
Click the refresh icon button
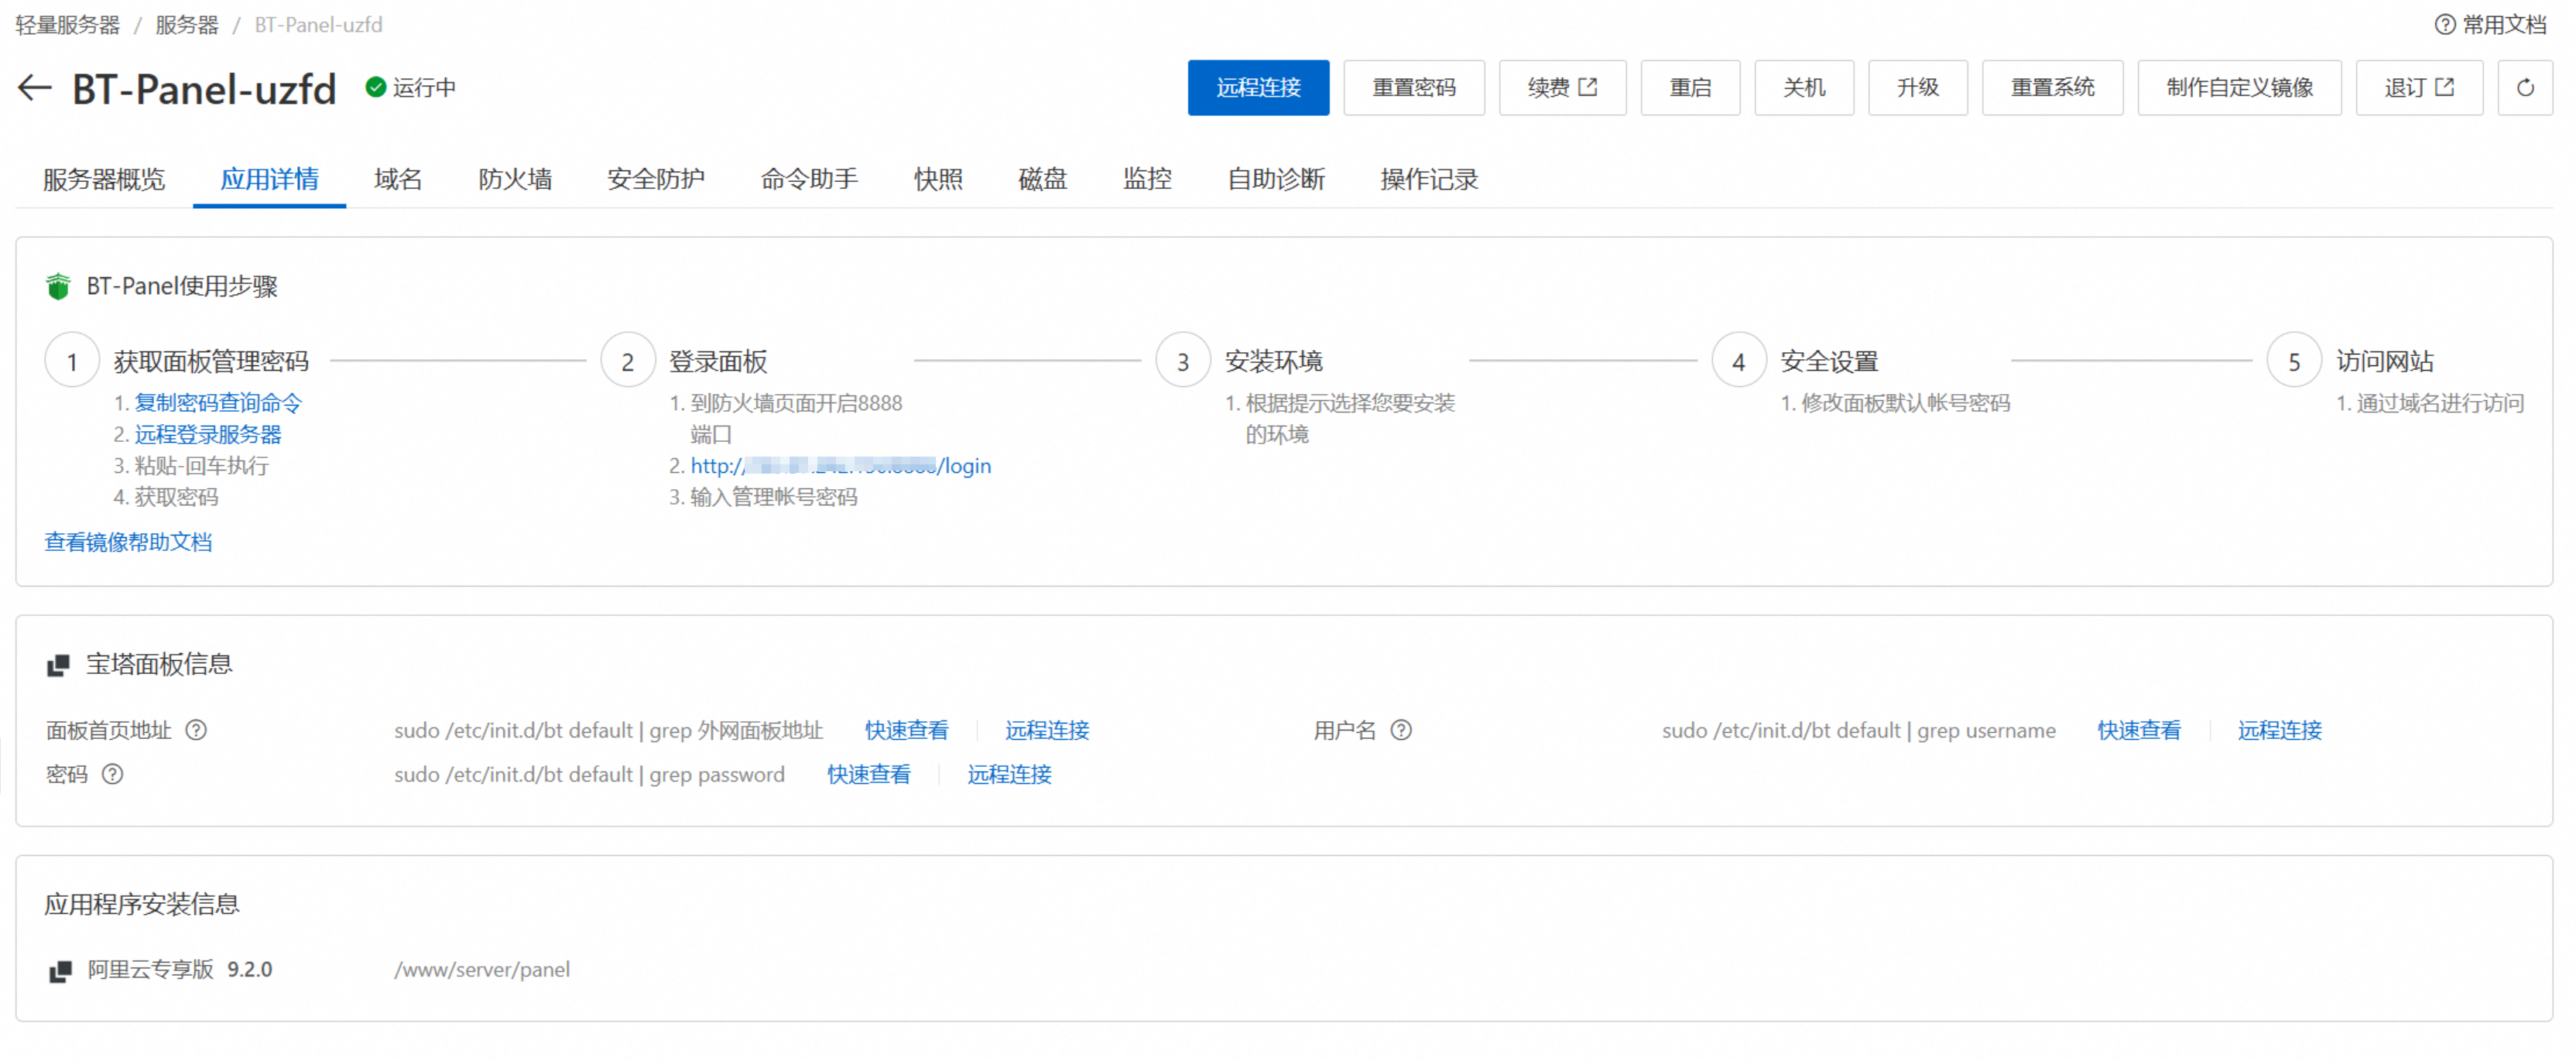2524,88
